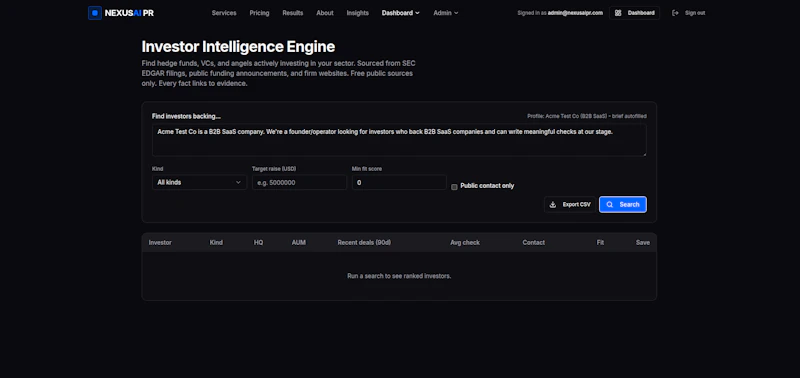Click the blue Search button
Viewport: 800px width, 378px height.
tap(622, 205)
